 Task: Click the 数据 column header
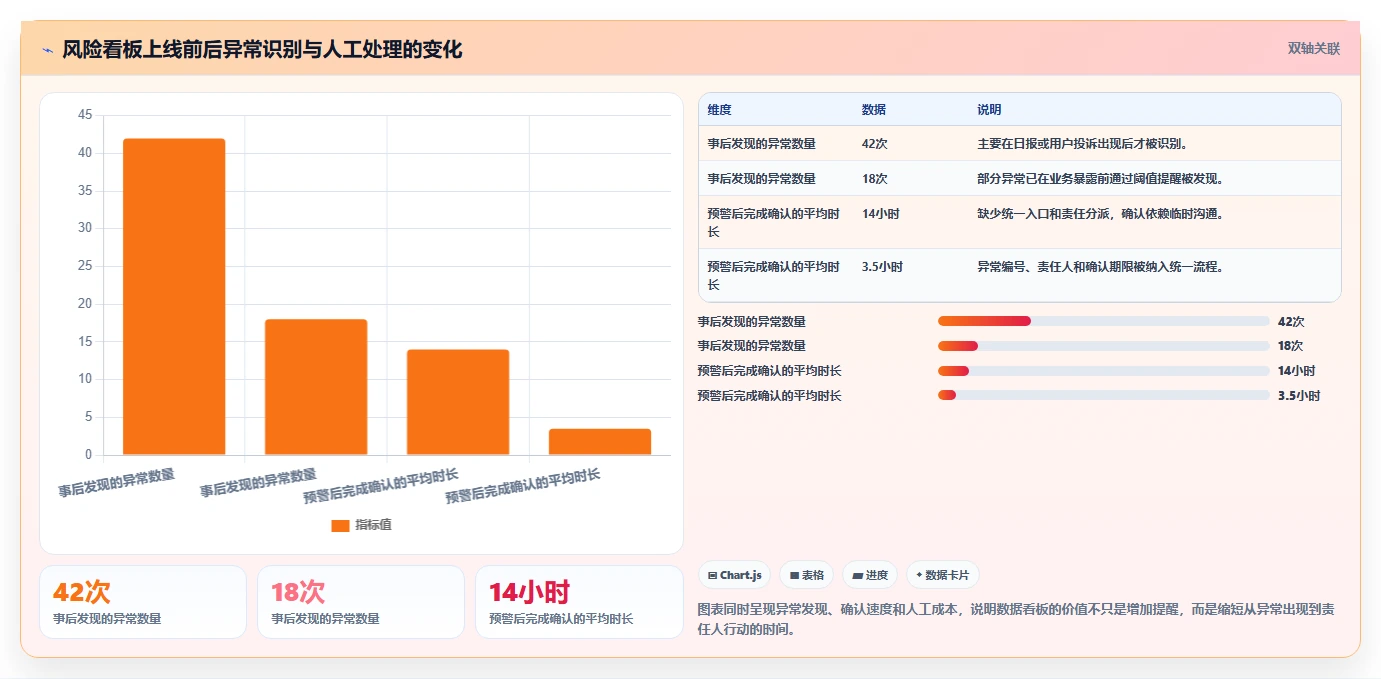873,110
